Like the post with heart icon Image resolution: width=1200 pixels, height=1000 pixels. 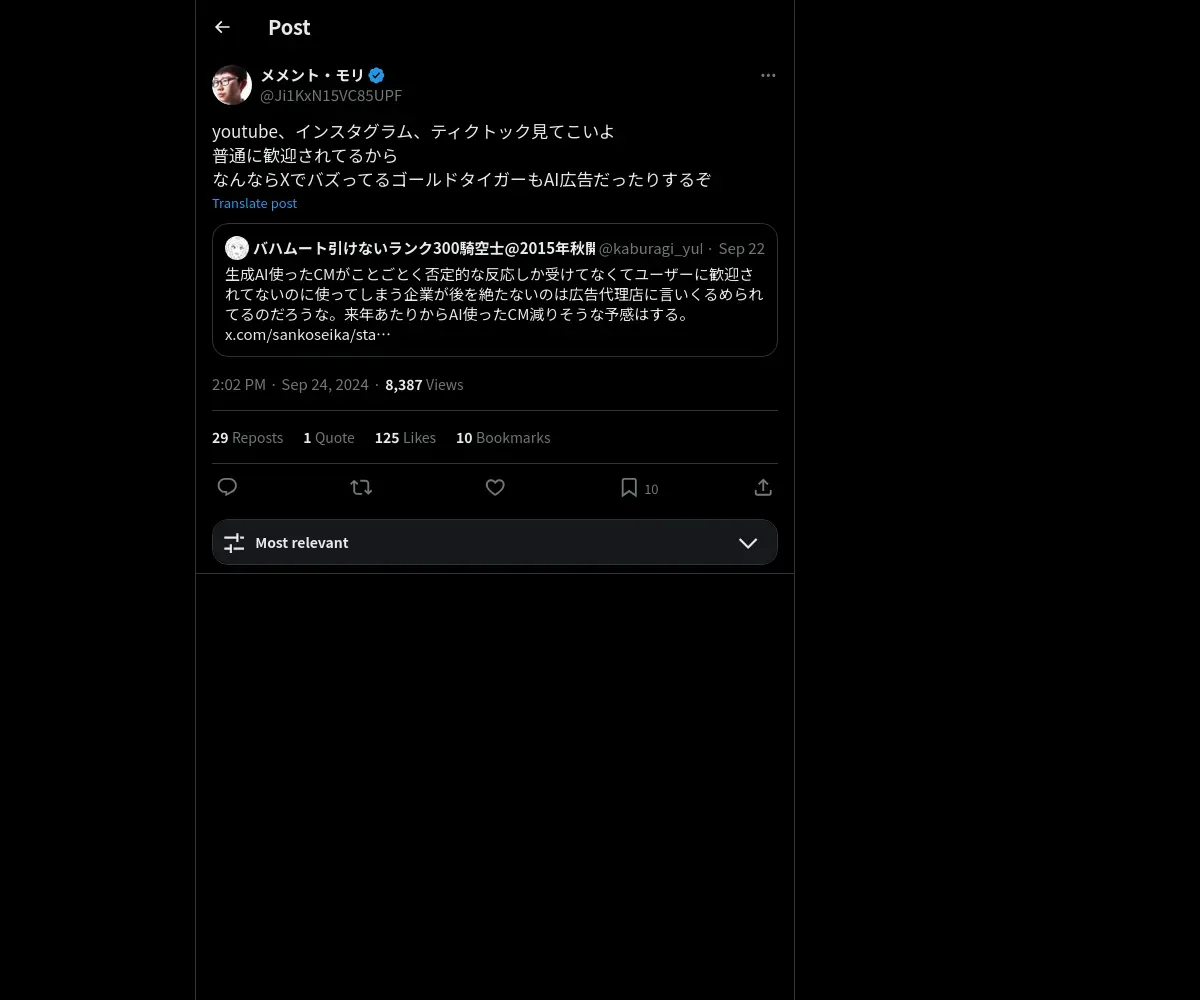[x=495, y=487]
